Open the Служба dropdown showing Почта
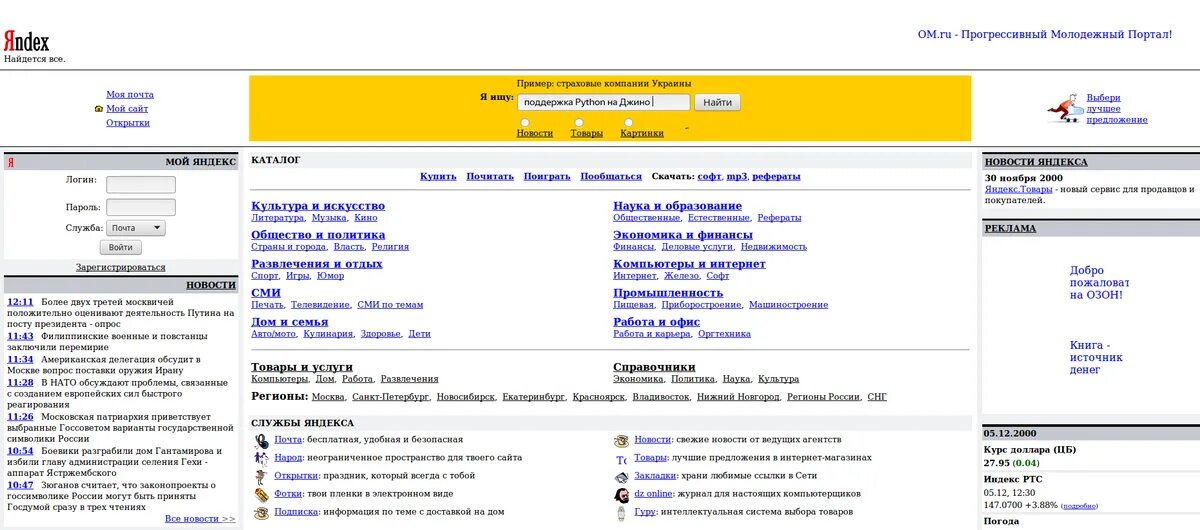1200x530 pixels. (136, 228)
